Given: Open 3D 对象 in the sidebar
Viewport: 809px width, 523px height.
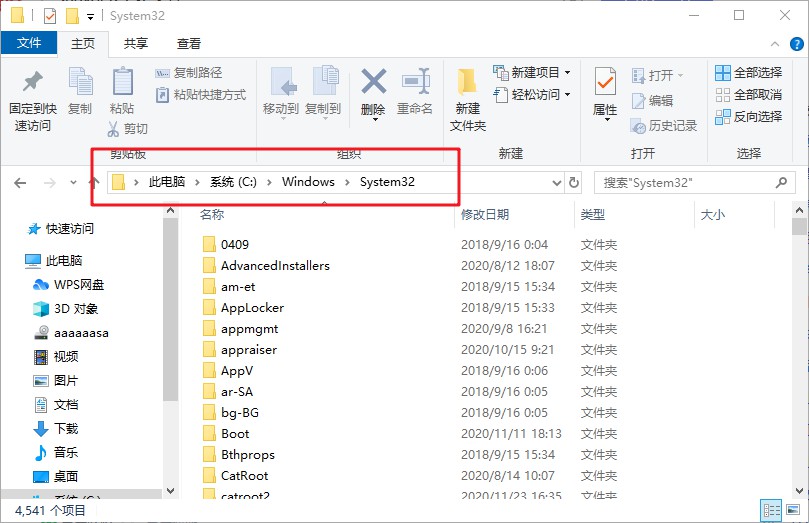Looking at the screenshot, I should (66, 308).
